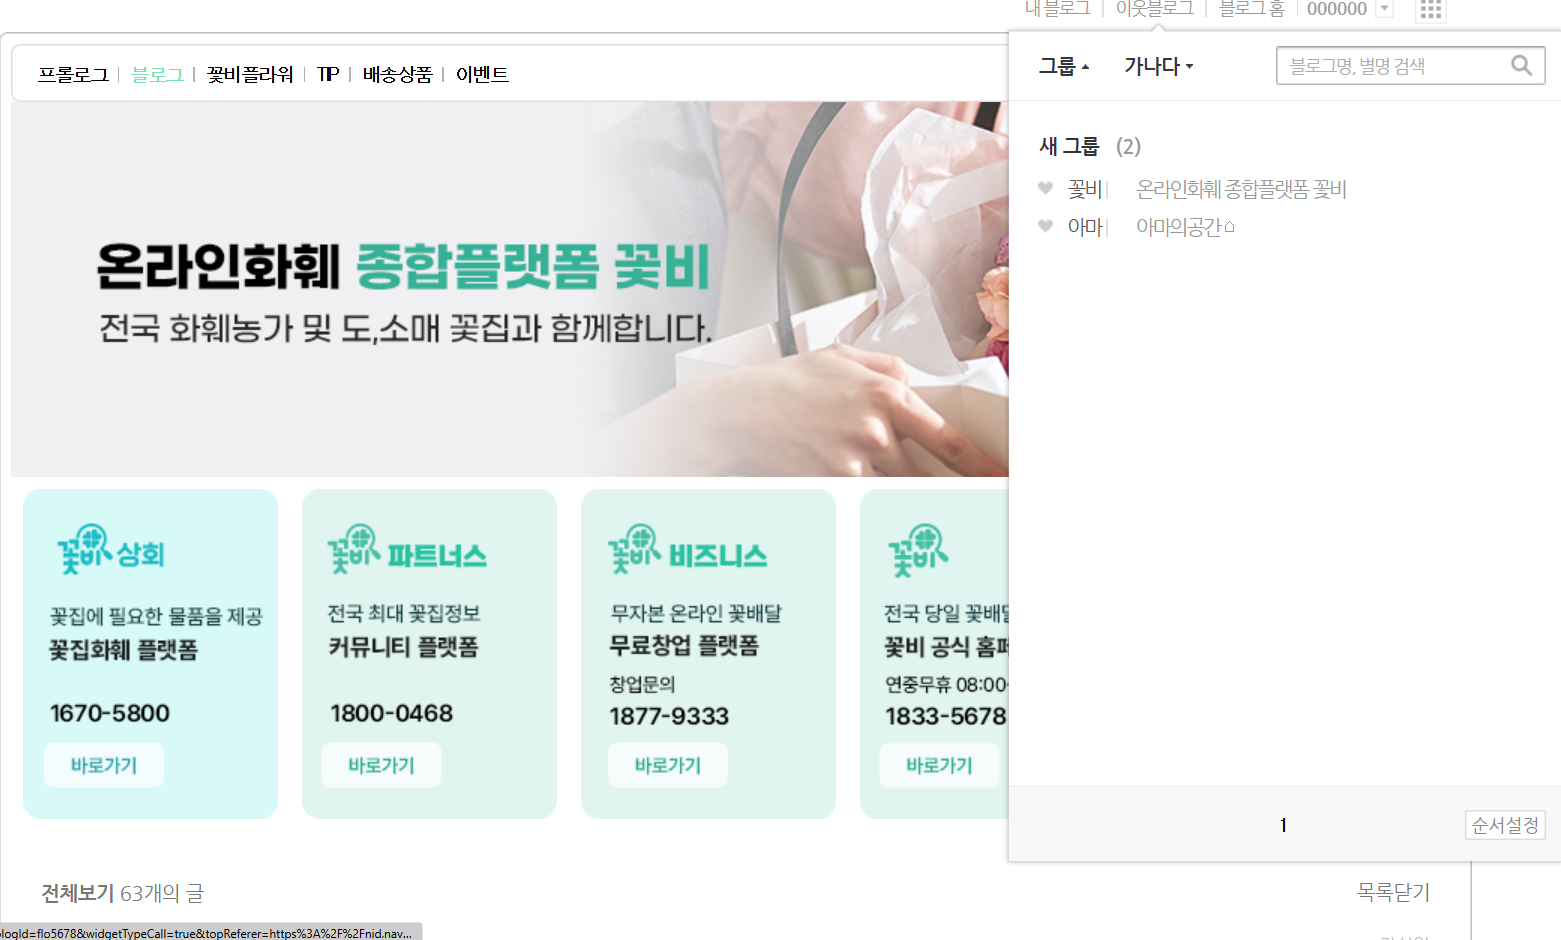Click the 꽃비 상회 logo
Viewport: 1561px width, 940px height.
(110, 550)
